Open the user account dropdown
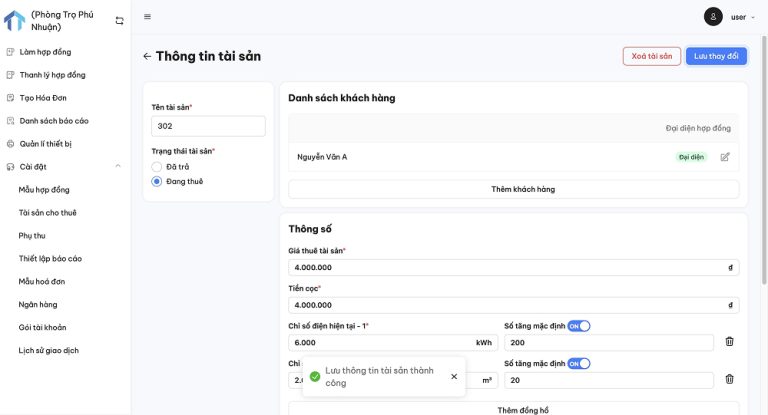 pyautogui.click(x=744, y=17)
